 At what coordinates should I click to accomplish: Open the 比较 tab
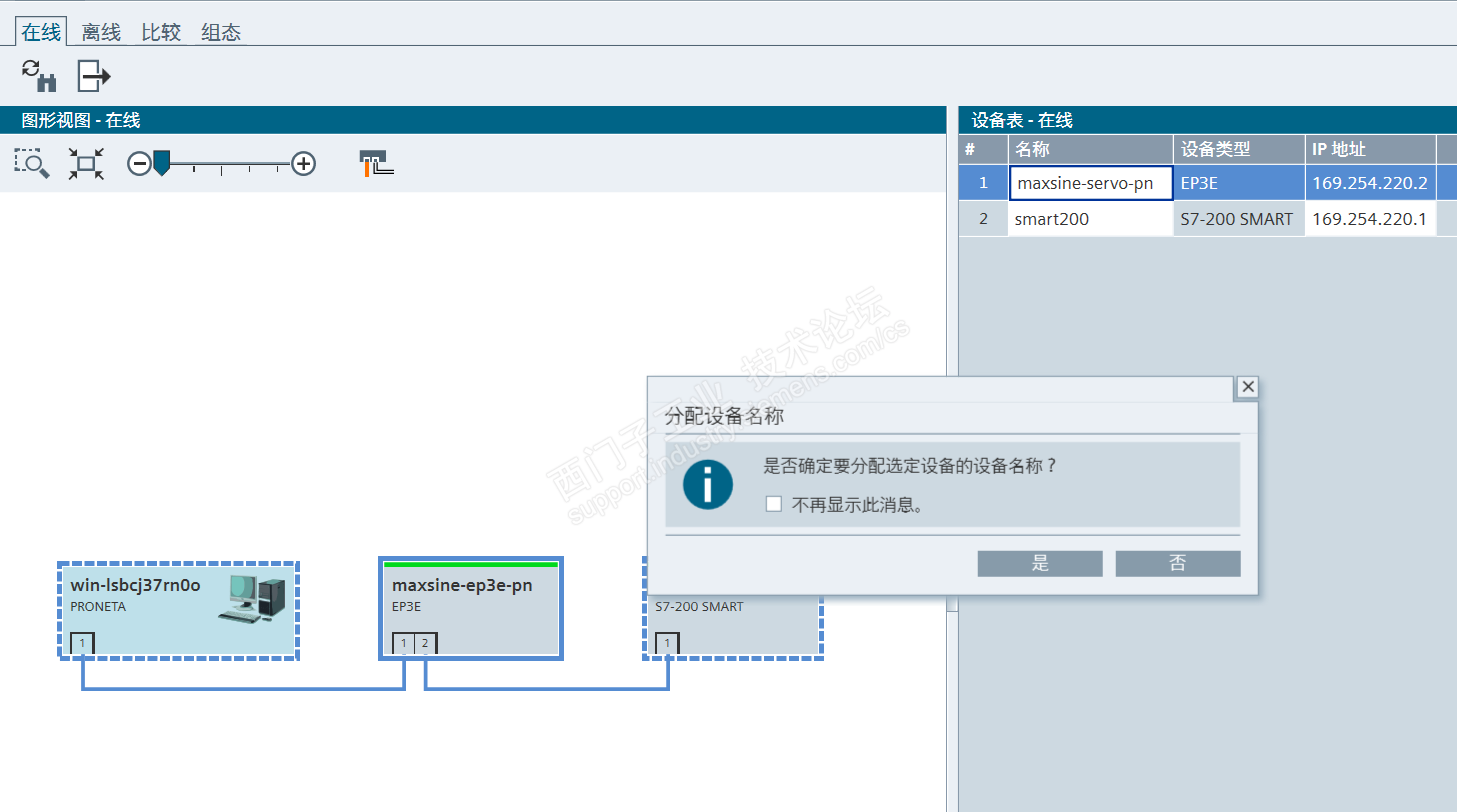[161, 32]
